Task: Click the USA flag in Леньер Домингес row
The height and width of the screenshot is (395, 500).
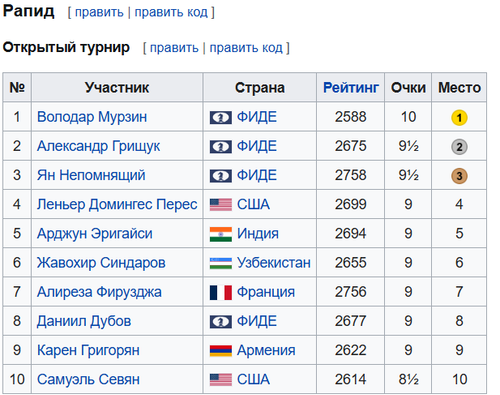Action: [x=221, y=205]
